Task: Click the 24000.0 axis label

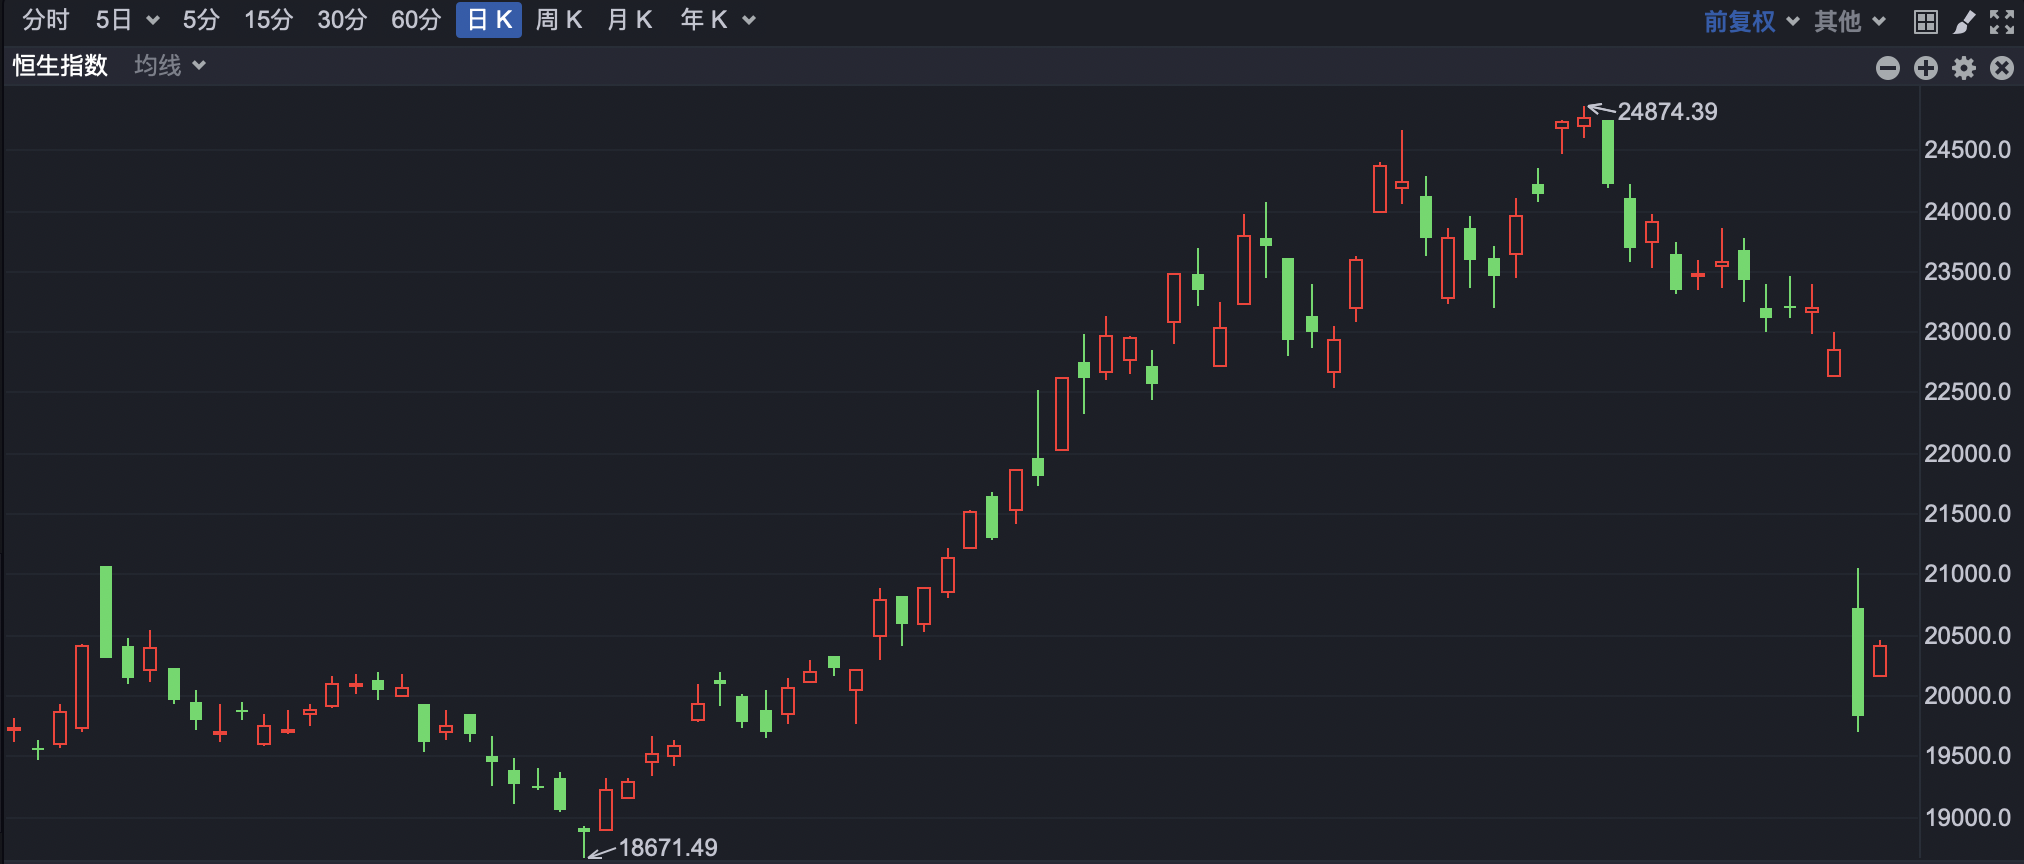Action: point(1967,212)
